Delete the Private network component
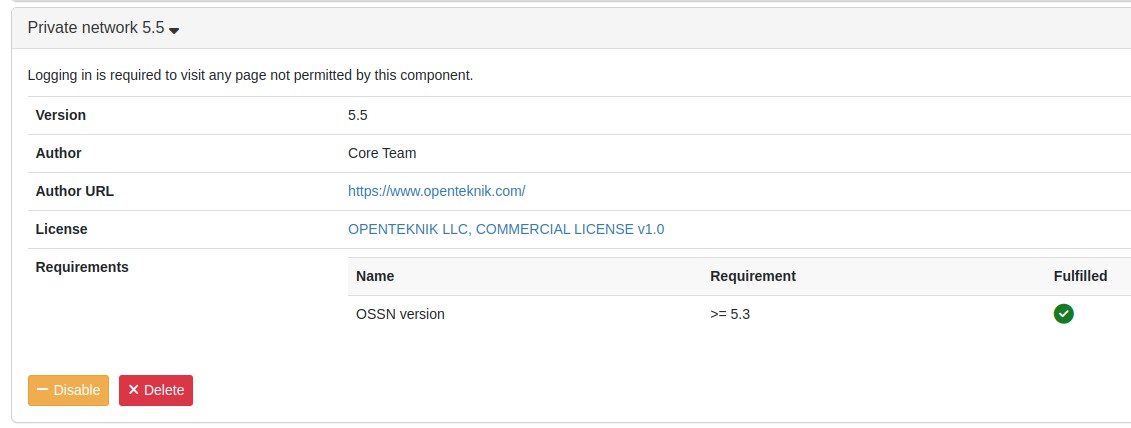 156,390
